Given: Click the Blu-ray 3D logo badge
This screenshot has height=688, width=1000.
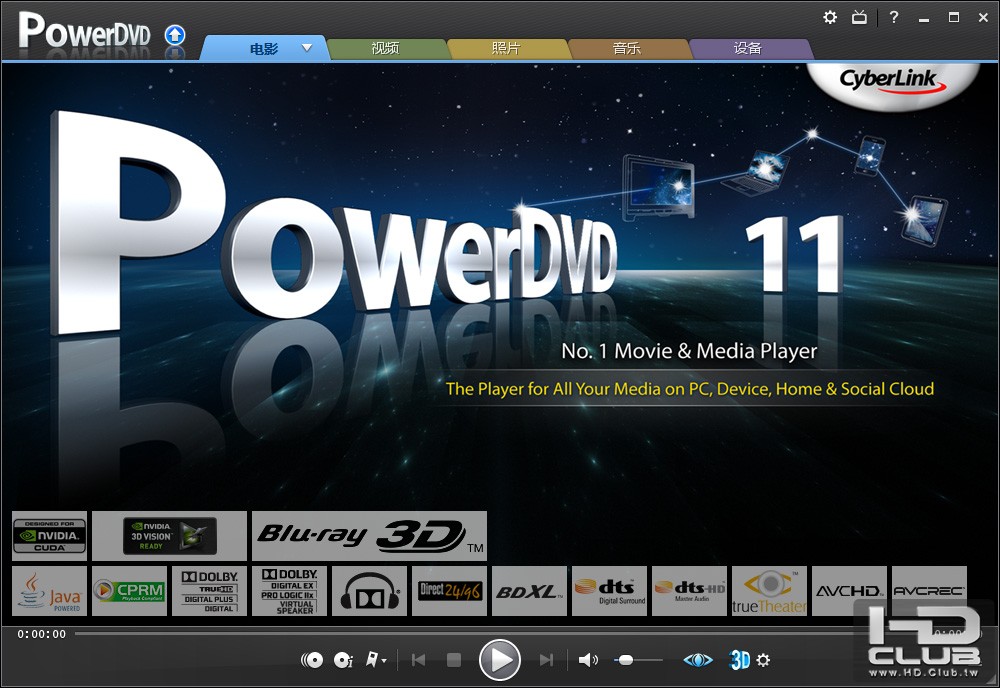Looking at the screenshot, I should click(369, 536).
